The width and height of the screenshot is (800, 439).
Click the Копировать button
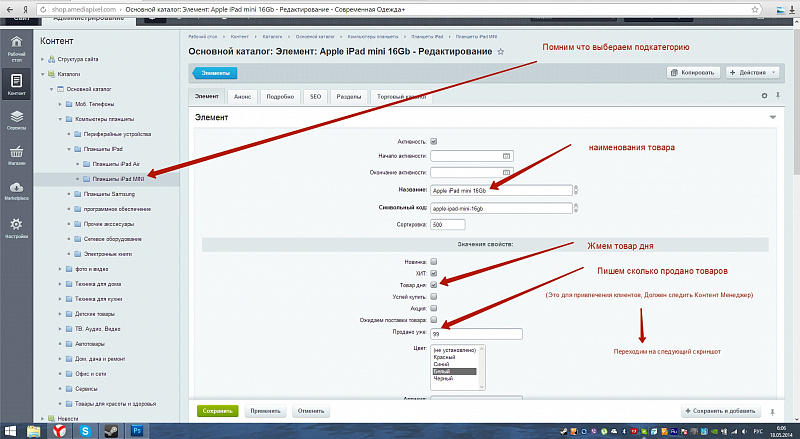(693, 72)
